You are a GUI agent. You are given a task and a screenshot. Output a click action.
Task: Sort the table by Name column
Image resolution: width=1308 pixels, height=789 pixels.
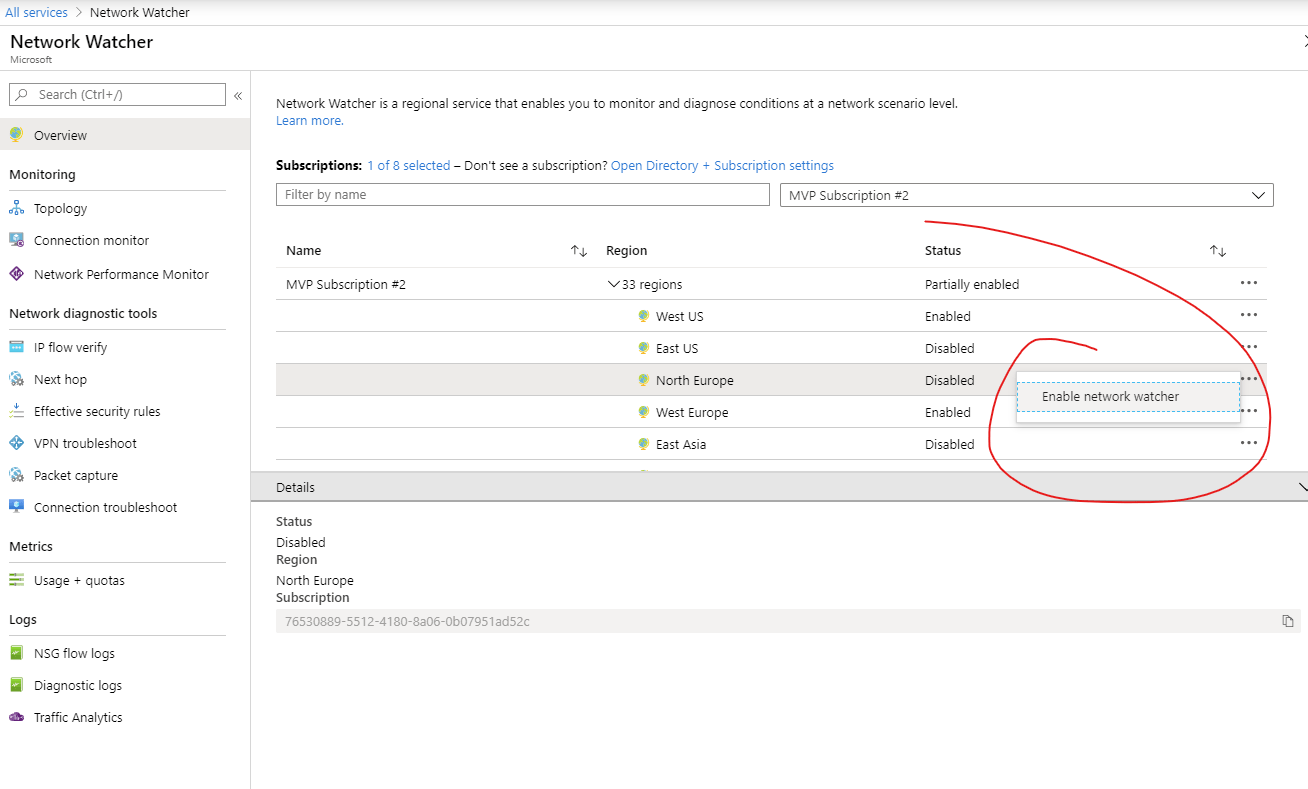[578, 251]
